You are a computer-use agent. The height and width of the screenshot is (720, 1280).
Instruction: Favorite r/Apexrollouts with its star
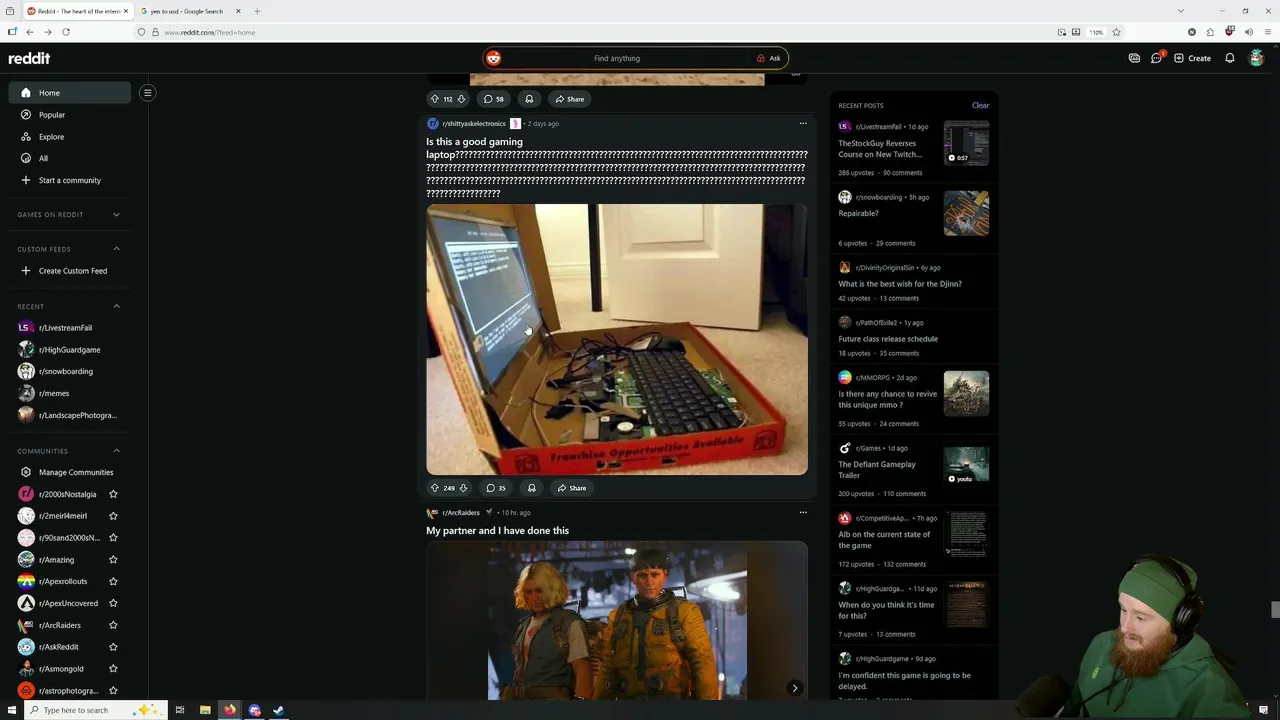[x=113, y=582]
